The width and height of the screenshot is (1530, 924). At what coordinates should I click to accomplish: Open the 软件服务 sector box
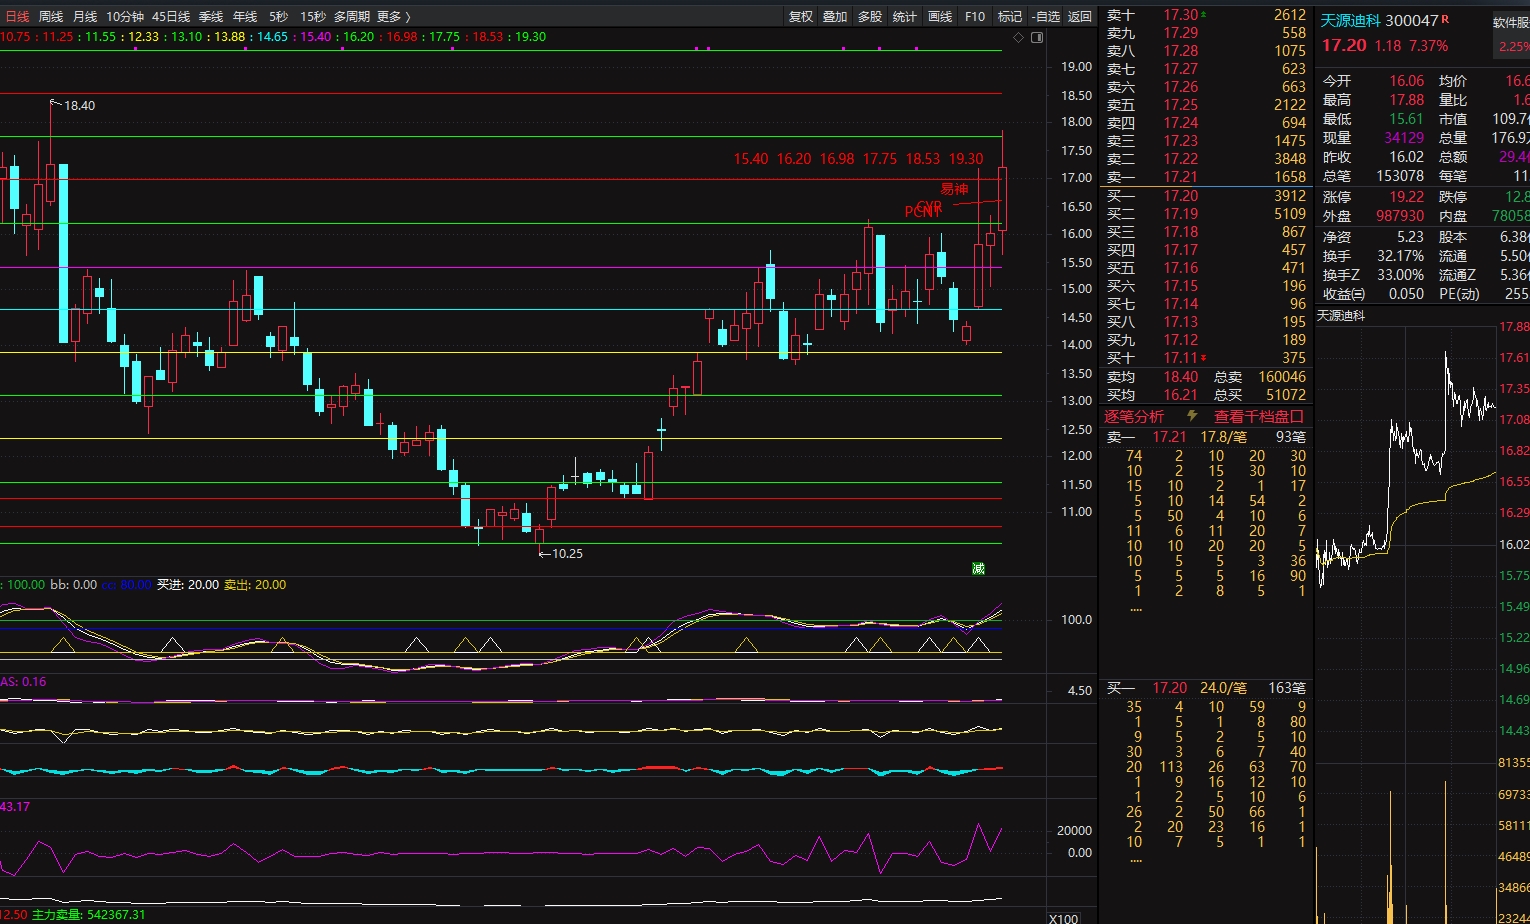1511,33
